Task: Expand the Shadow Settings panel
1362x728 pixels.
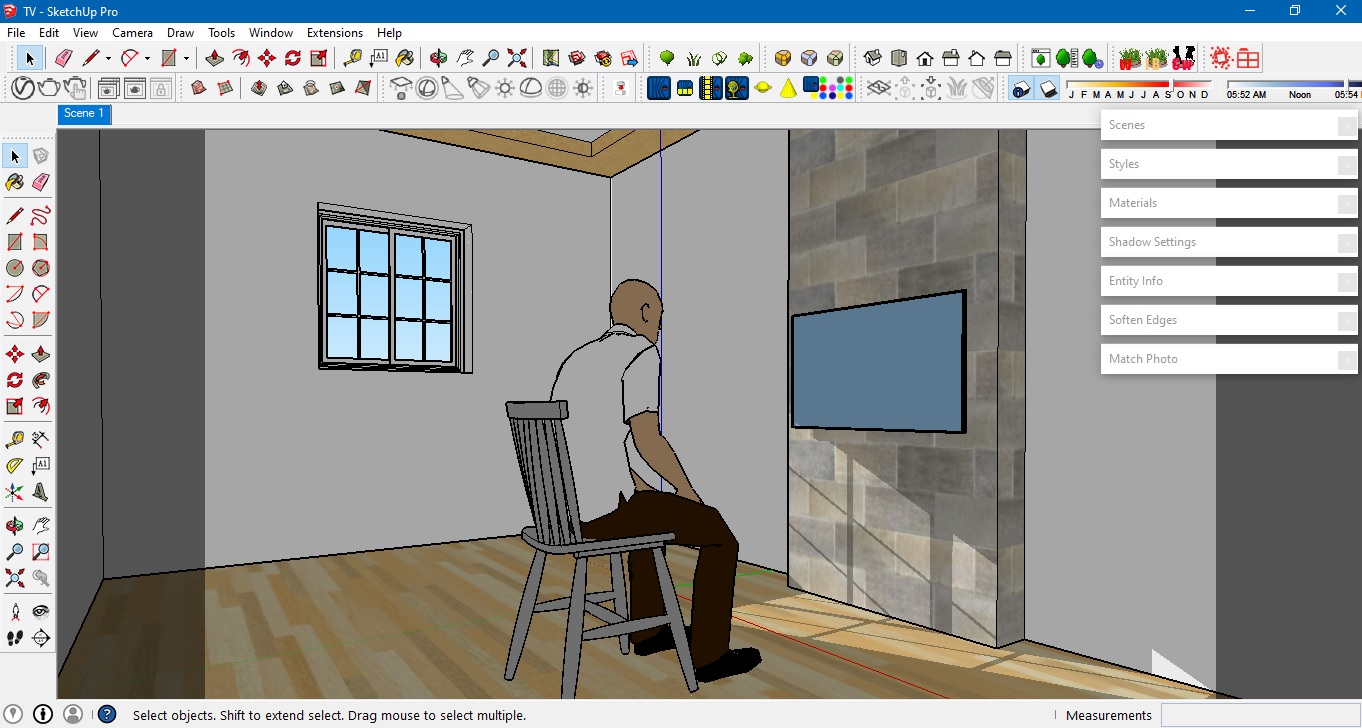Action: [1228, 242]
